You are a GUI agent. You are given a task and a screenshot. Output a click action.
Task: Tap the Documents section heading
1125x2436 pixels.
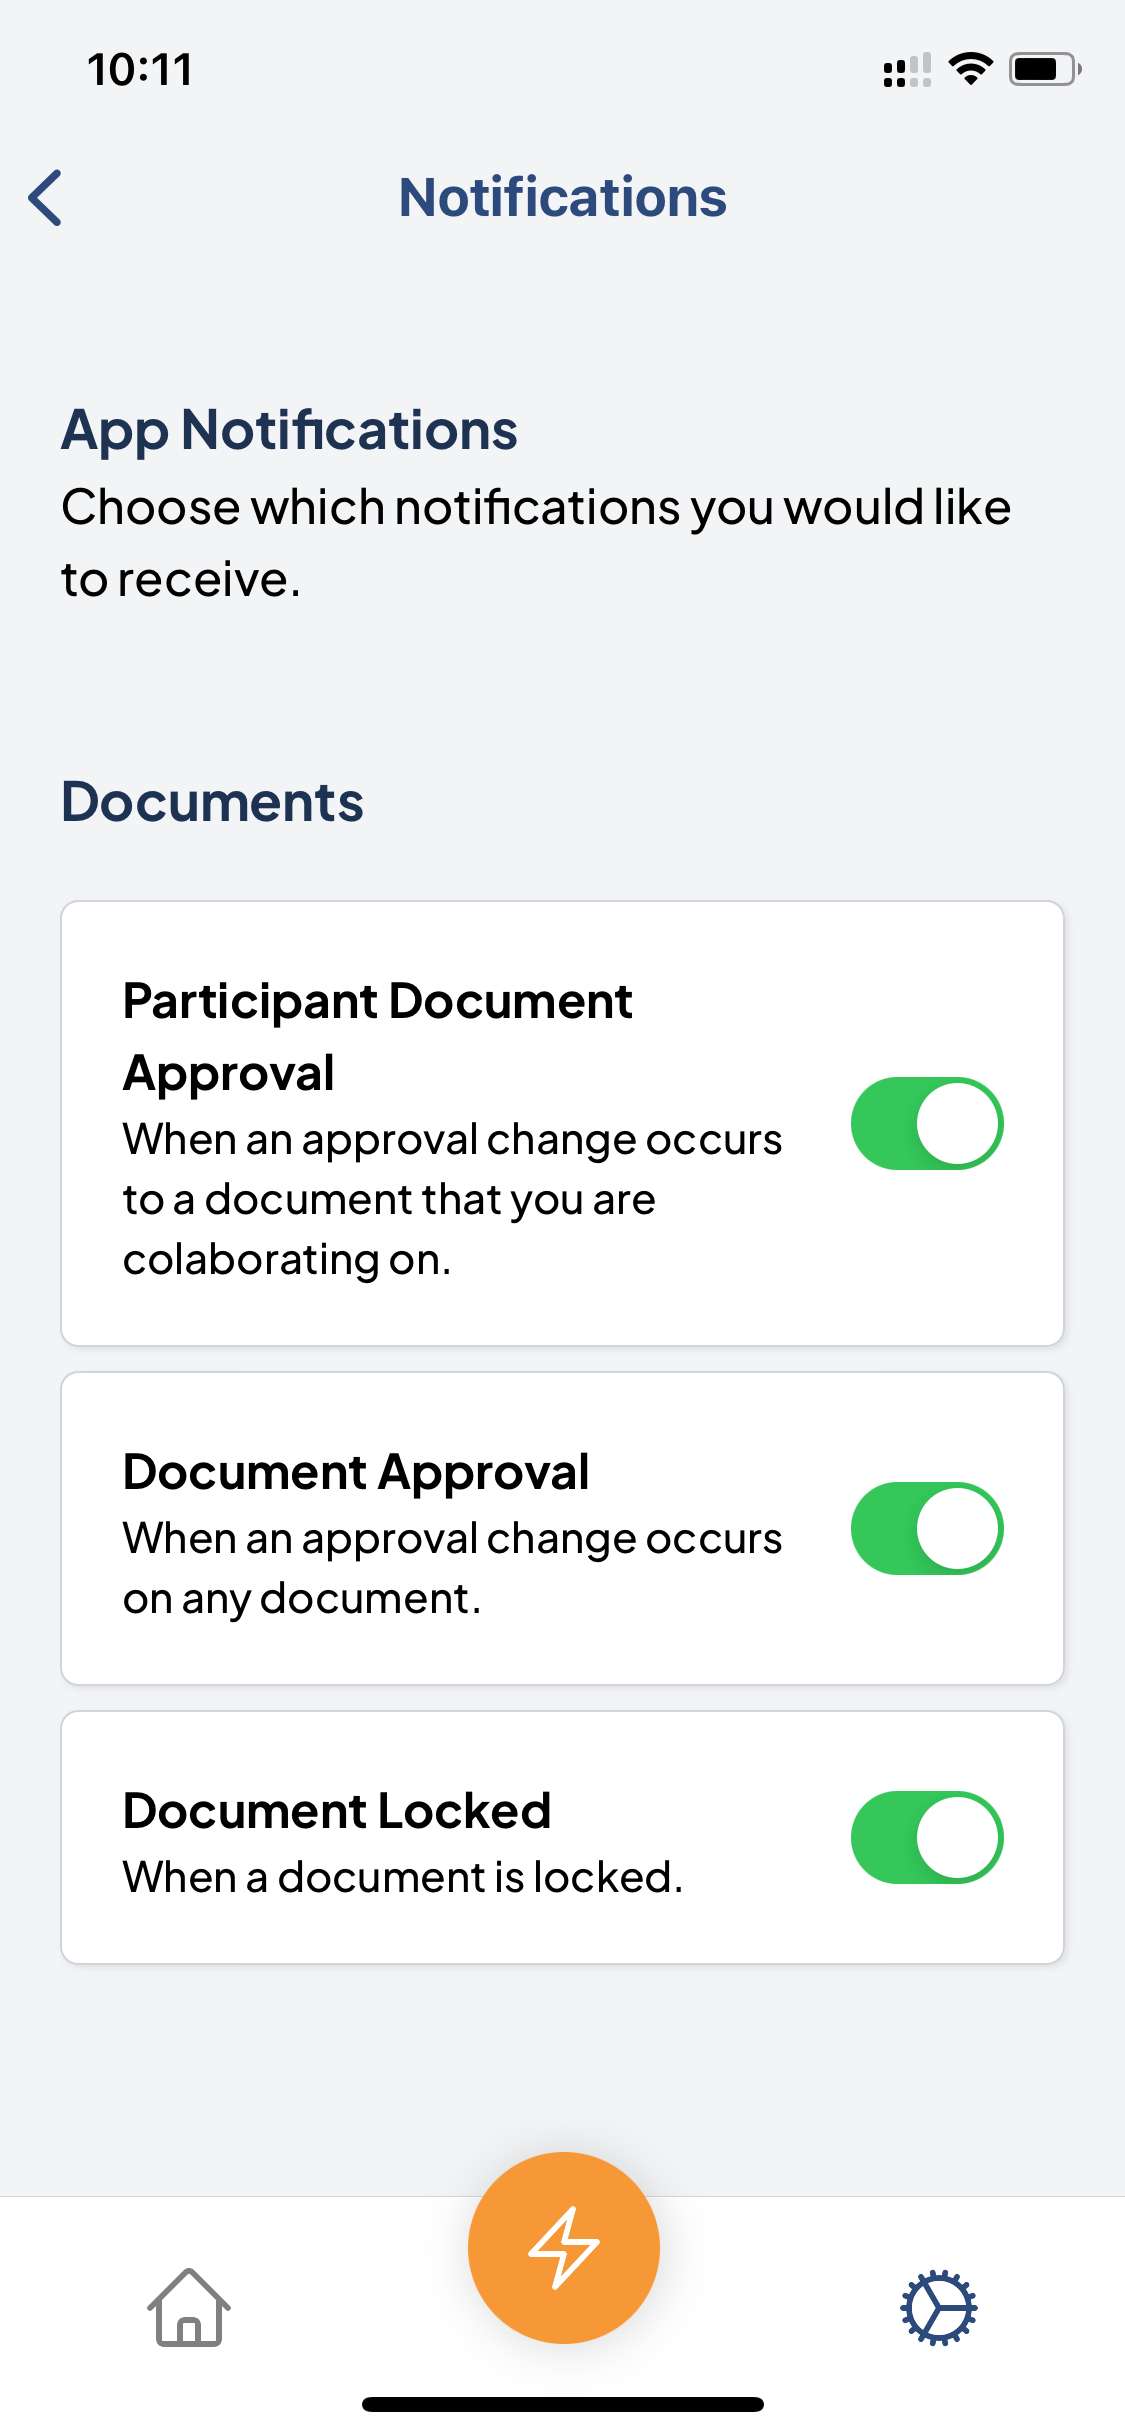(212, 802)
